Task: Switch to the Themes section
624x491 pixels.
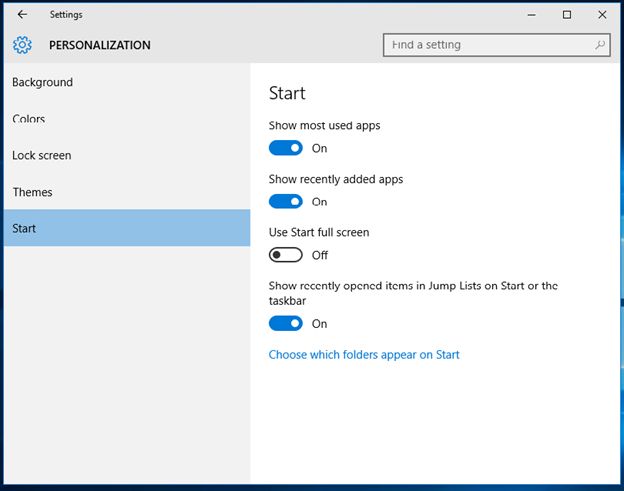Action: [33, 192]
